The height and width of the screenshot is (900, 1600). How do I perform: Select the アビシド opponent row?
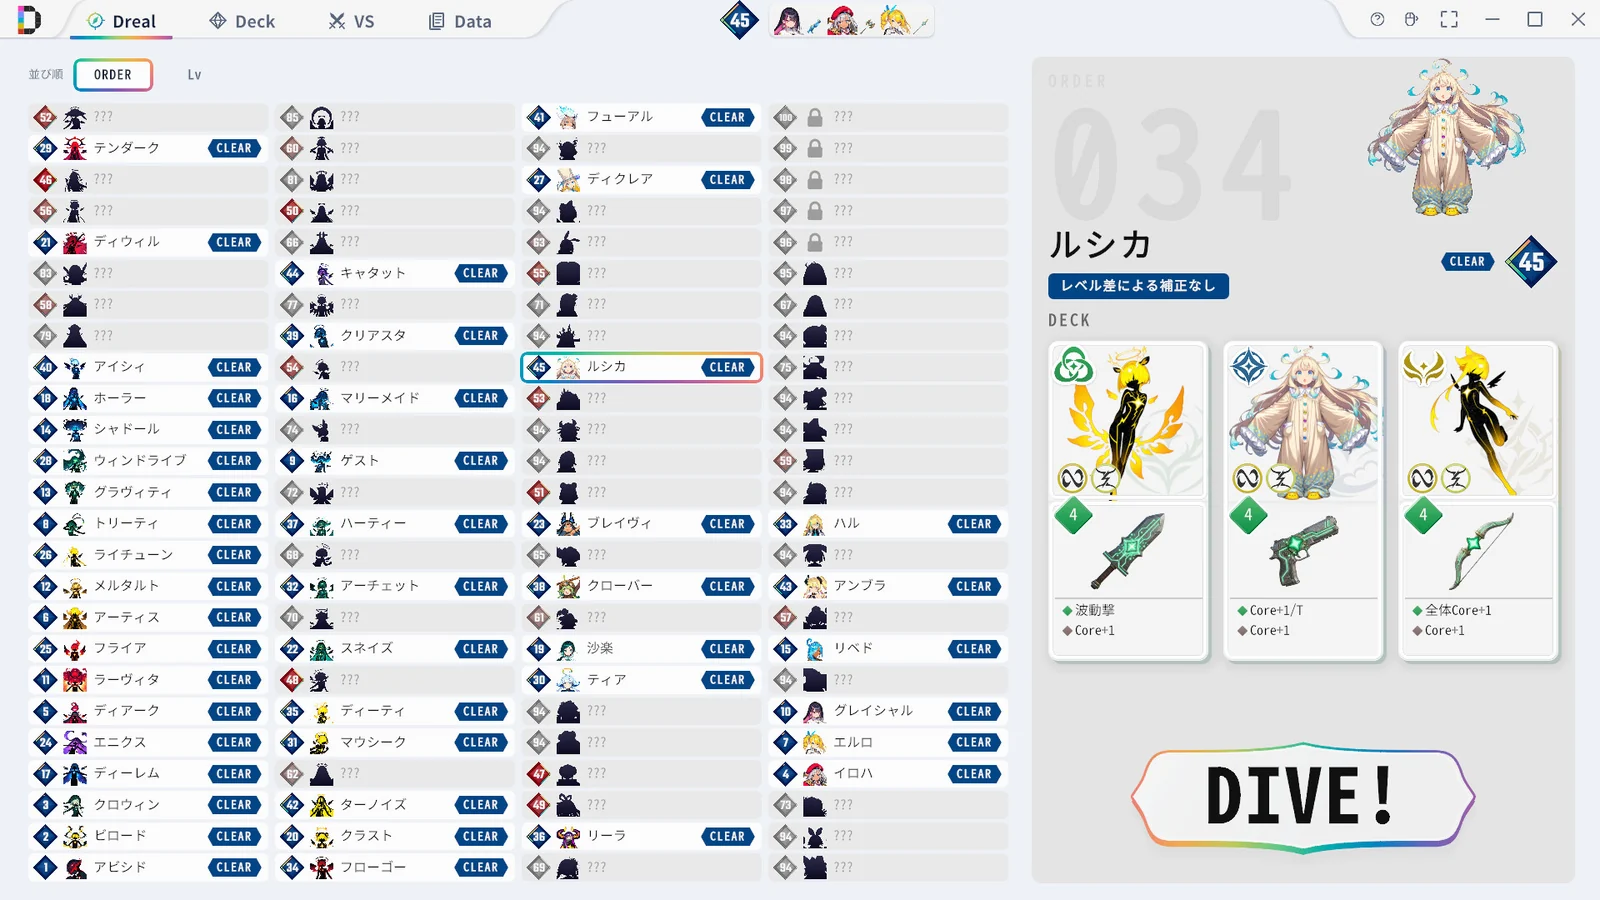(x=148, y=867)
